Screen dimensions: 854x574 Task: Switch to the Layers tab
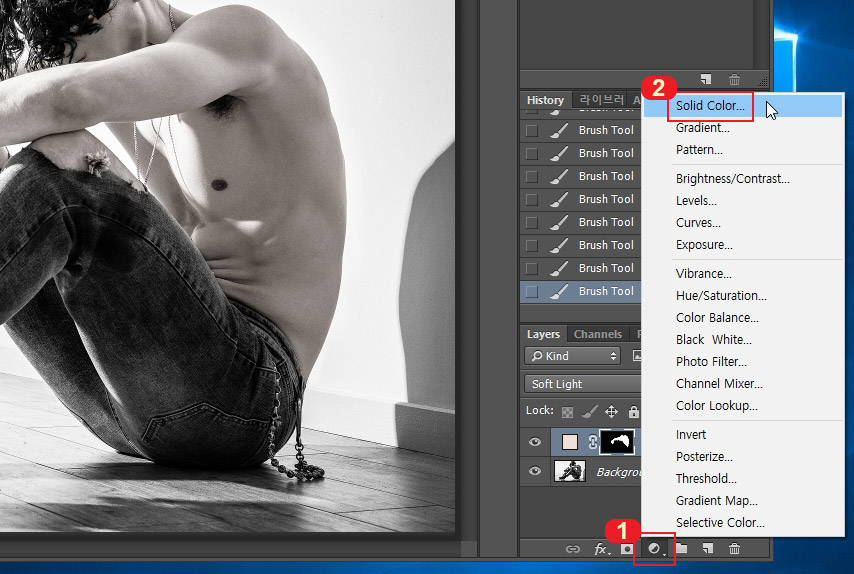coord(543,334)
